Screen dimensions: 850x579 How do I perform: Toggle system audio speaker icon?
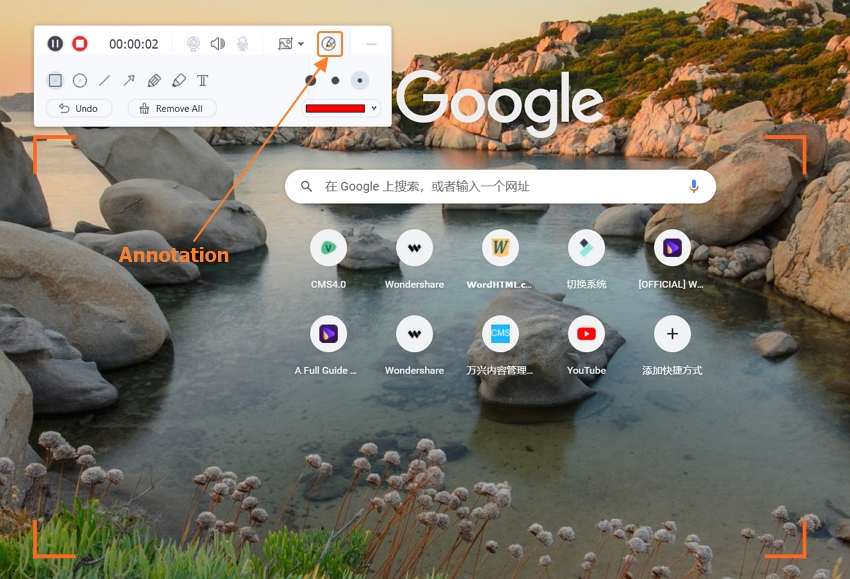click(217, 43)
